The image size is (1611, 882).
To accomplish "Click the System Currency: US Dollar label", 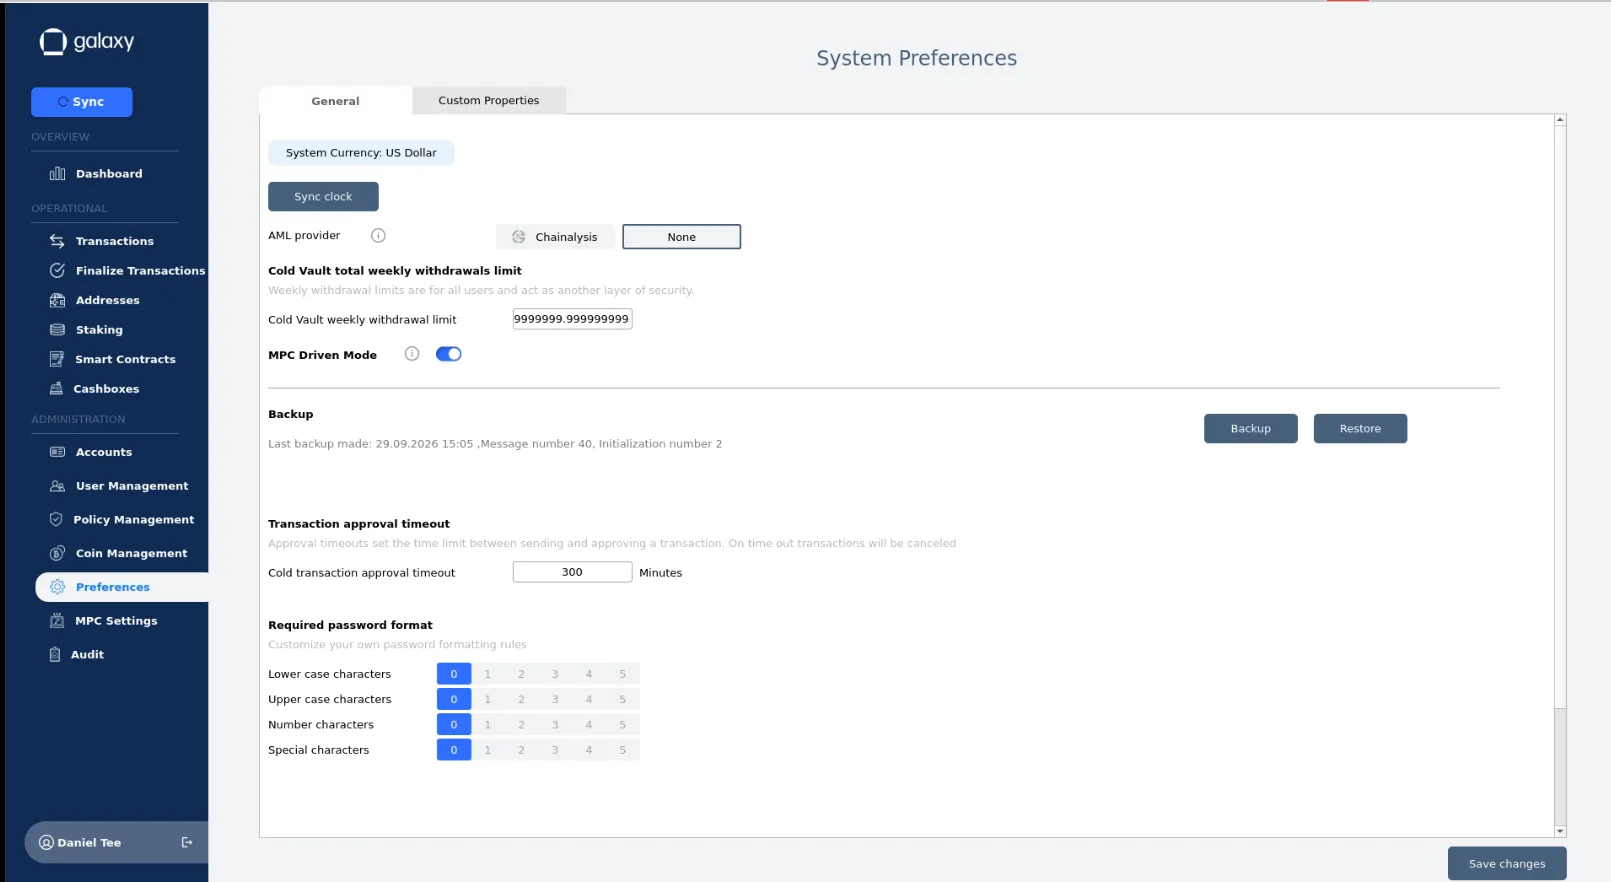I will (361, 153).
